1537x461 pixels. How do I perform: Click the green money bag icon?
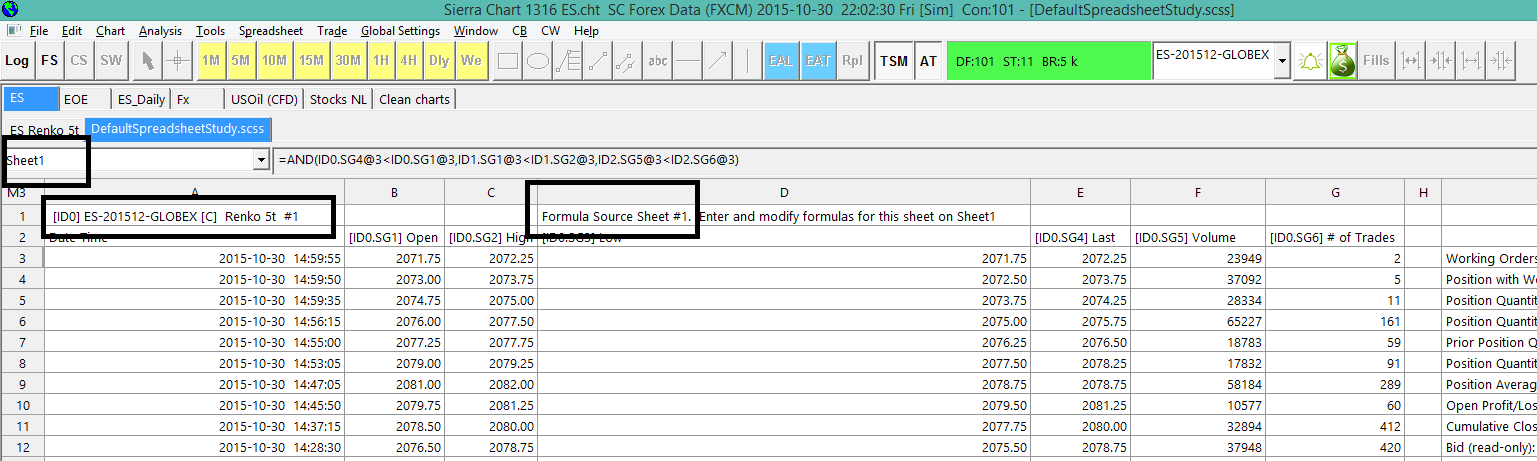click(1342, 61)
